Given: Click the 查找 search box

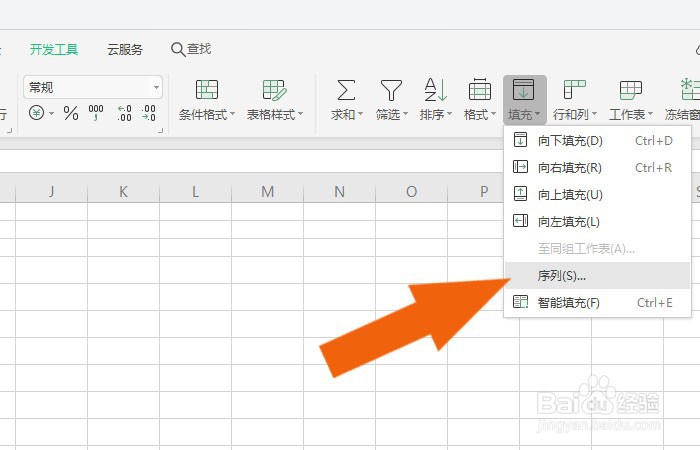Looking at the screenshot, I should click(x=191, y=49).
